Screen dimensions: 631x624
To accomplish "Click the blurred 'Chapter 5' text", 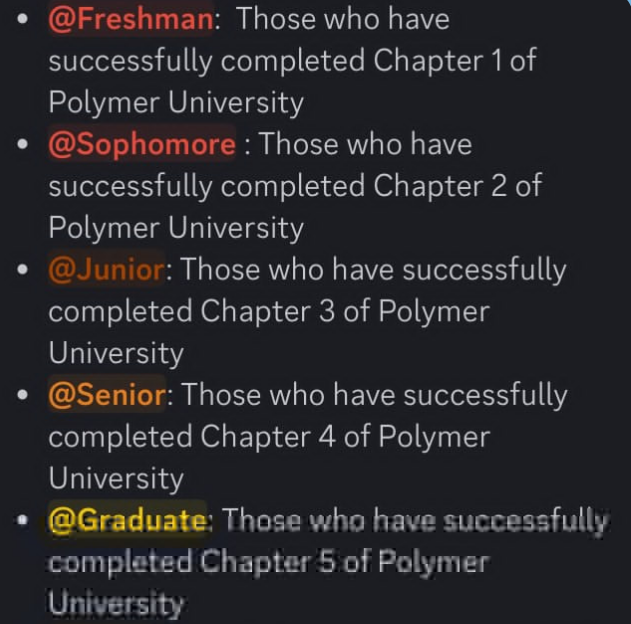I will [268, 562].
